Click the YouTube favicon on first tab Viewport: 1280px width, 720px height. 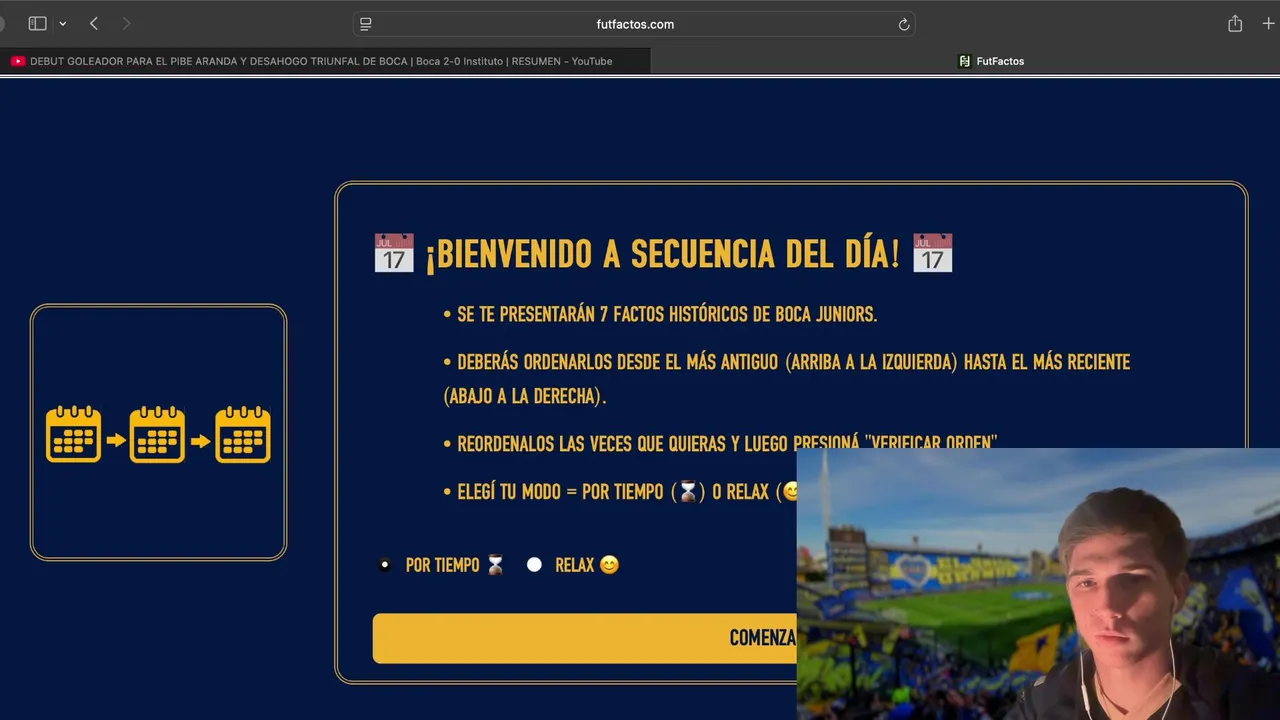tap(18, 61)
